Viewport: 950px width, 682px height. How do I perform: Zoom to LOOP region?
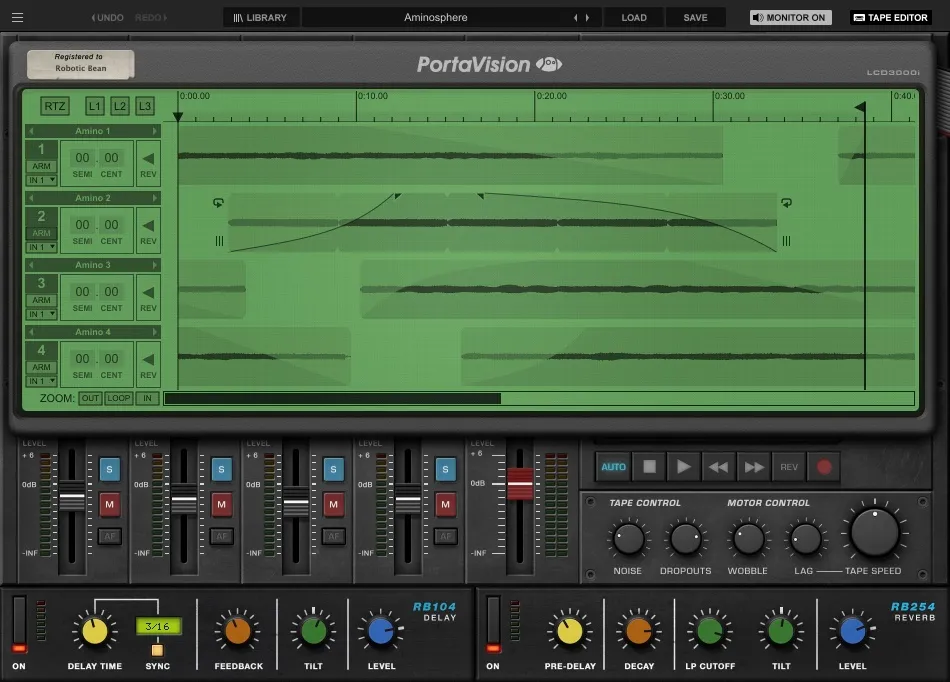[118, 398]
